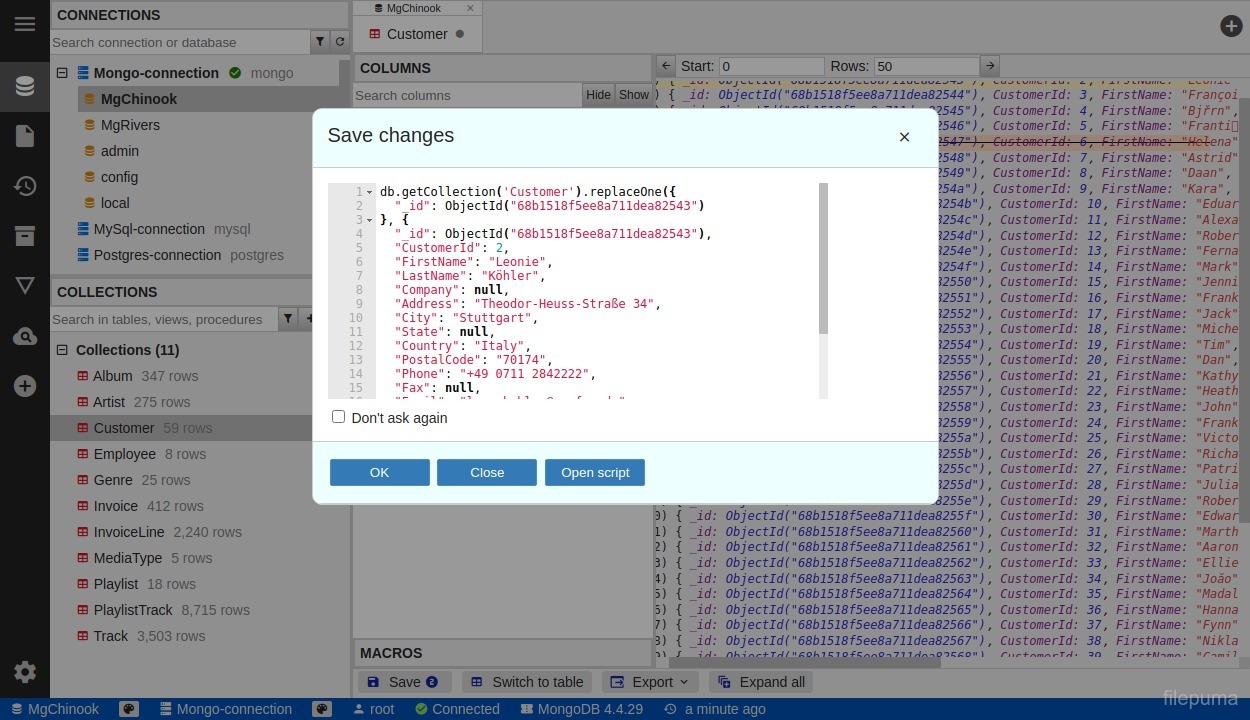The width and height of the screenshot is (1250, 720).
Task: Close the Save changes dialog with X
Action: pos(904,137)
